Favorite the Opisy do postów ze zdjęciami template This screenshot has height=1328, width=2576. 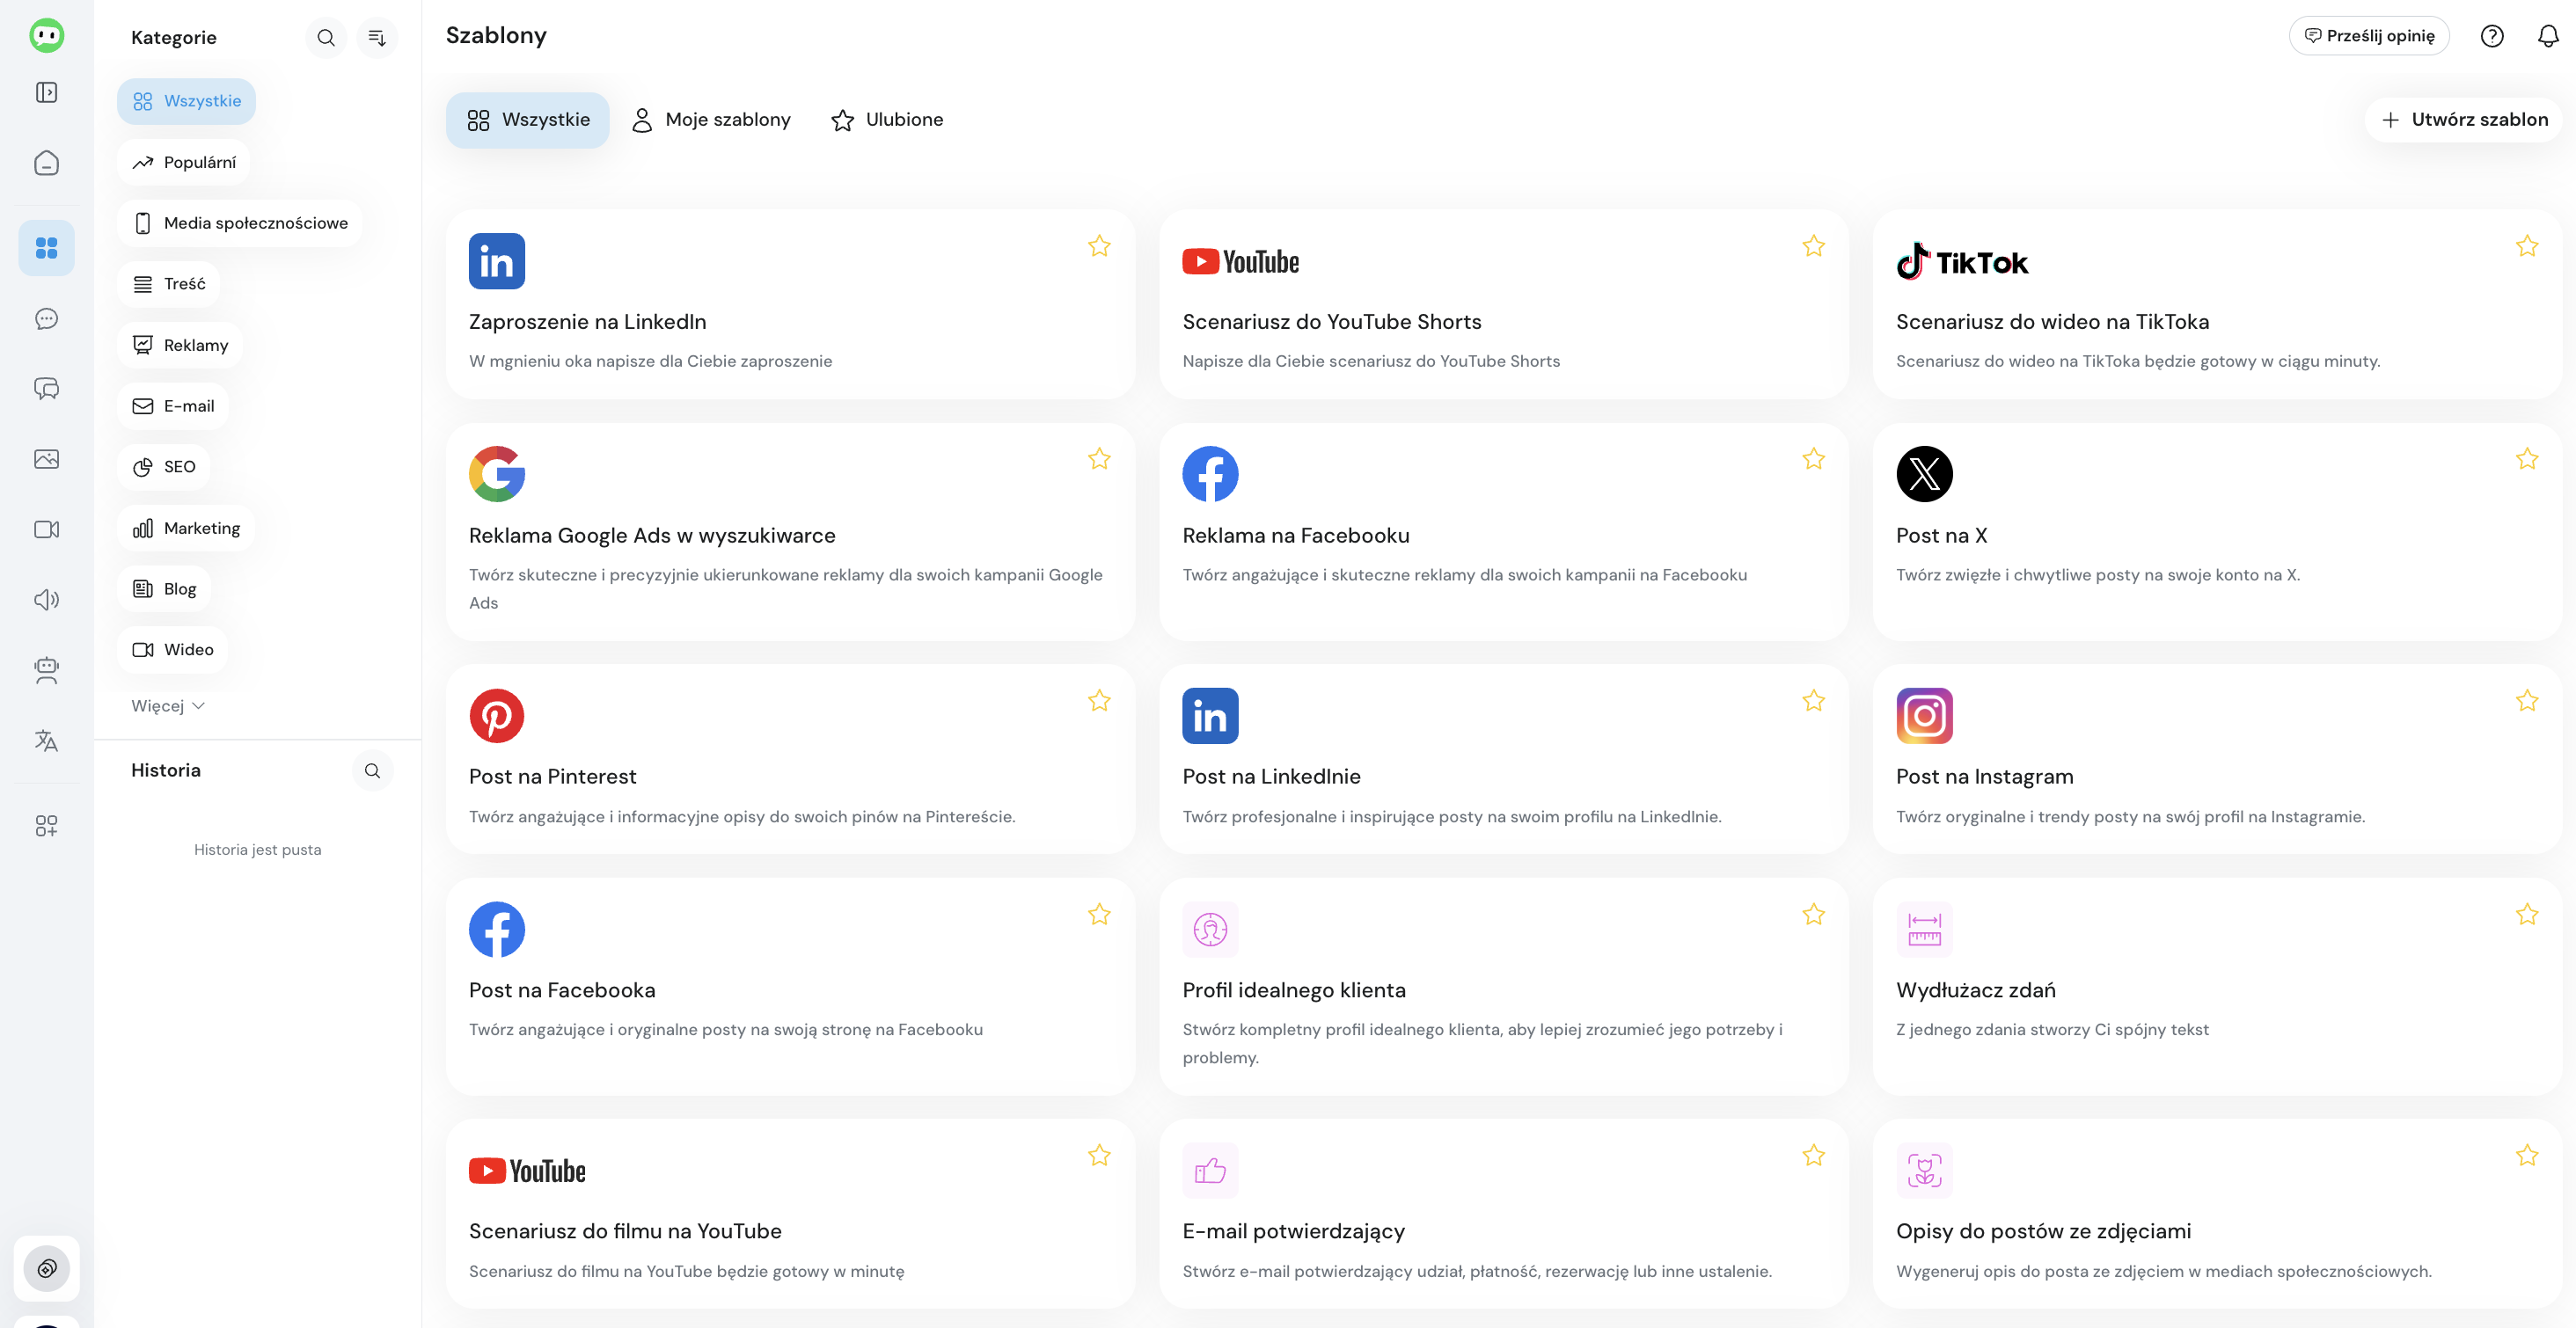(x=2527, y=1156)
